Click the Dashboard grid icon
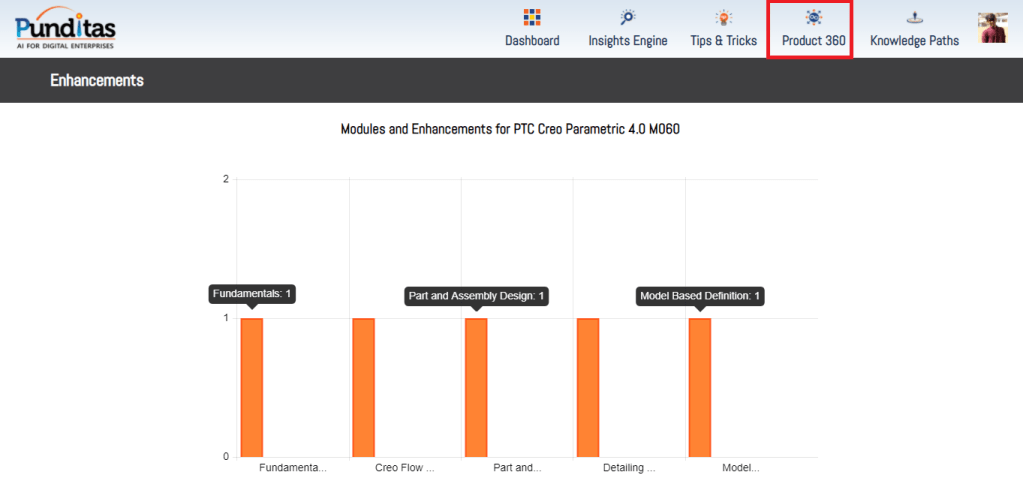The height and width of the screenshot is (499, 1023). click(x=532, y=17)
